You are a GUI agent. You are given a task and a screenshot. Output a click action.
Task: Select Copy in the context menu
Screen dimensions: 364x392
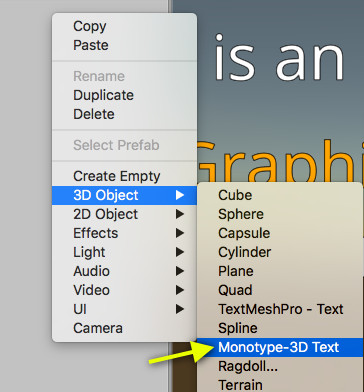124,26
